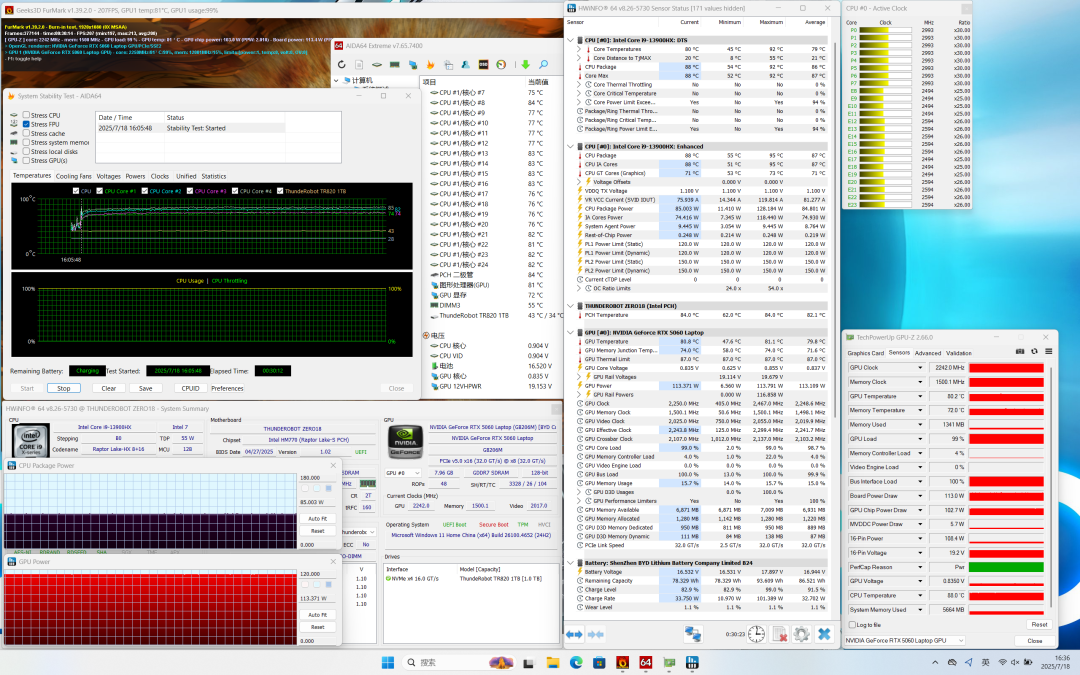
Task: Click GPU-Z green card taskbar icon
Action: (x=669, y=662)
